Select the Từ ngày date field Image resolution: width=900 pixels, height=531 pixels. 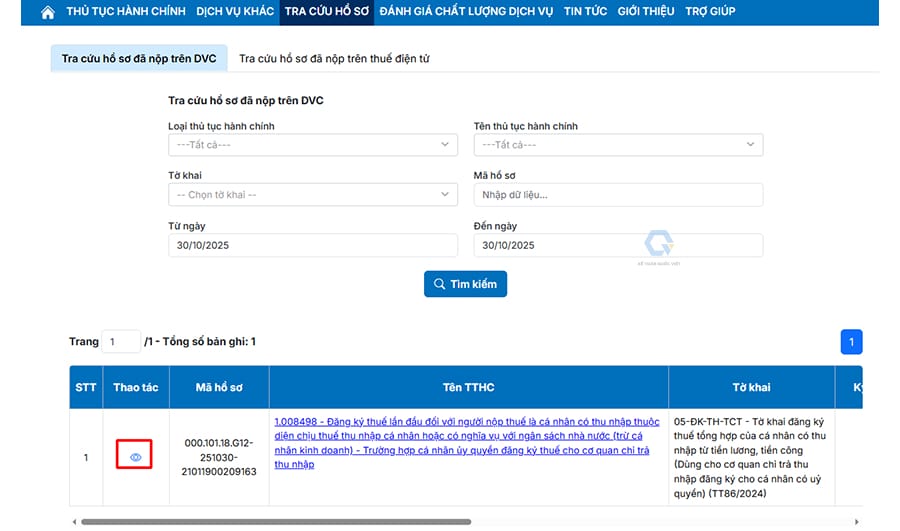click(312, 245)
